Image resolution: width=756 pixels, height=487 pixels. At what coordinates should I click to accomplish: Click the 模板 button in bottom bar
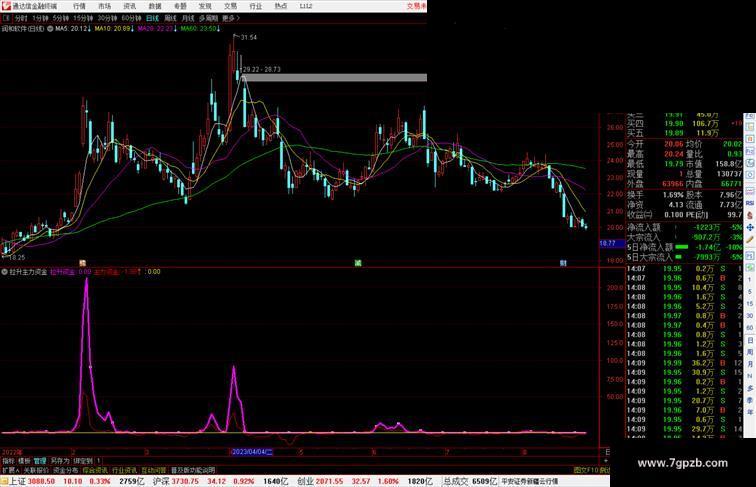[24, 461]
